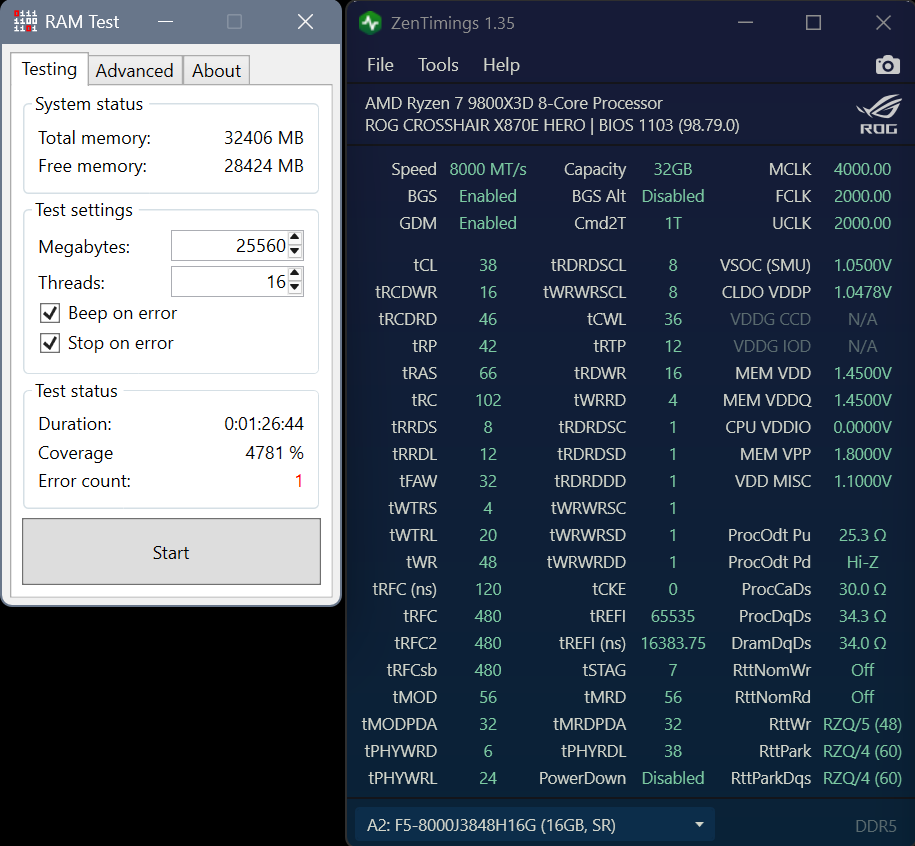
Task: Click the MCLK value 4000.00
Action: click(x=862, y=169)
